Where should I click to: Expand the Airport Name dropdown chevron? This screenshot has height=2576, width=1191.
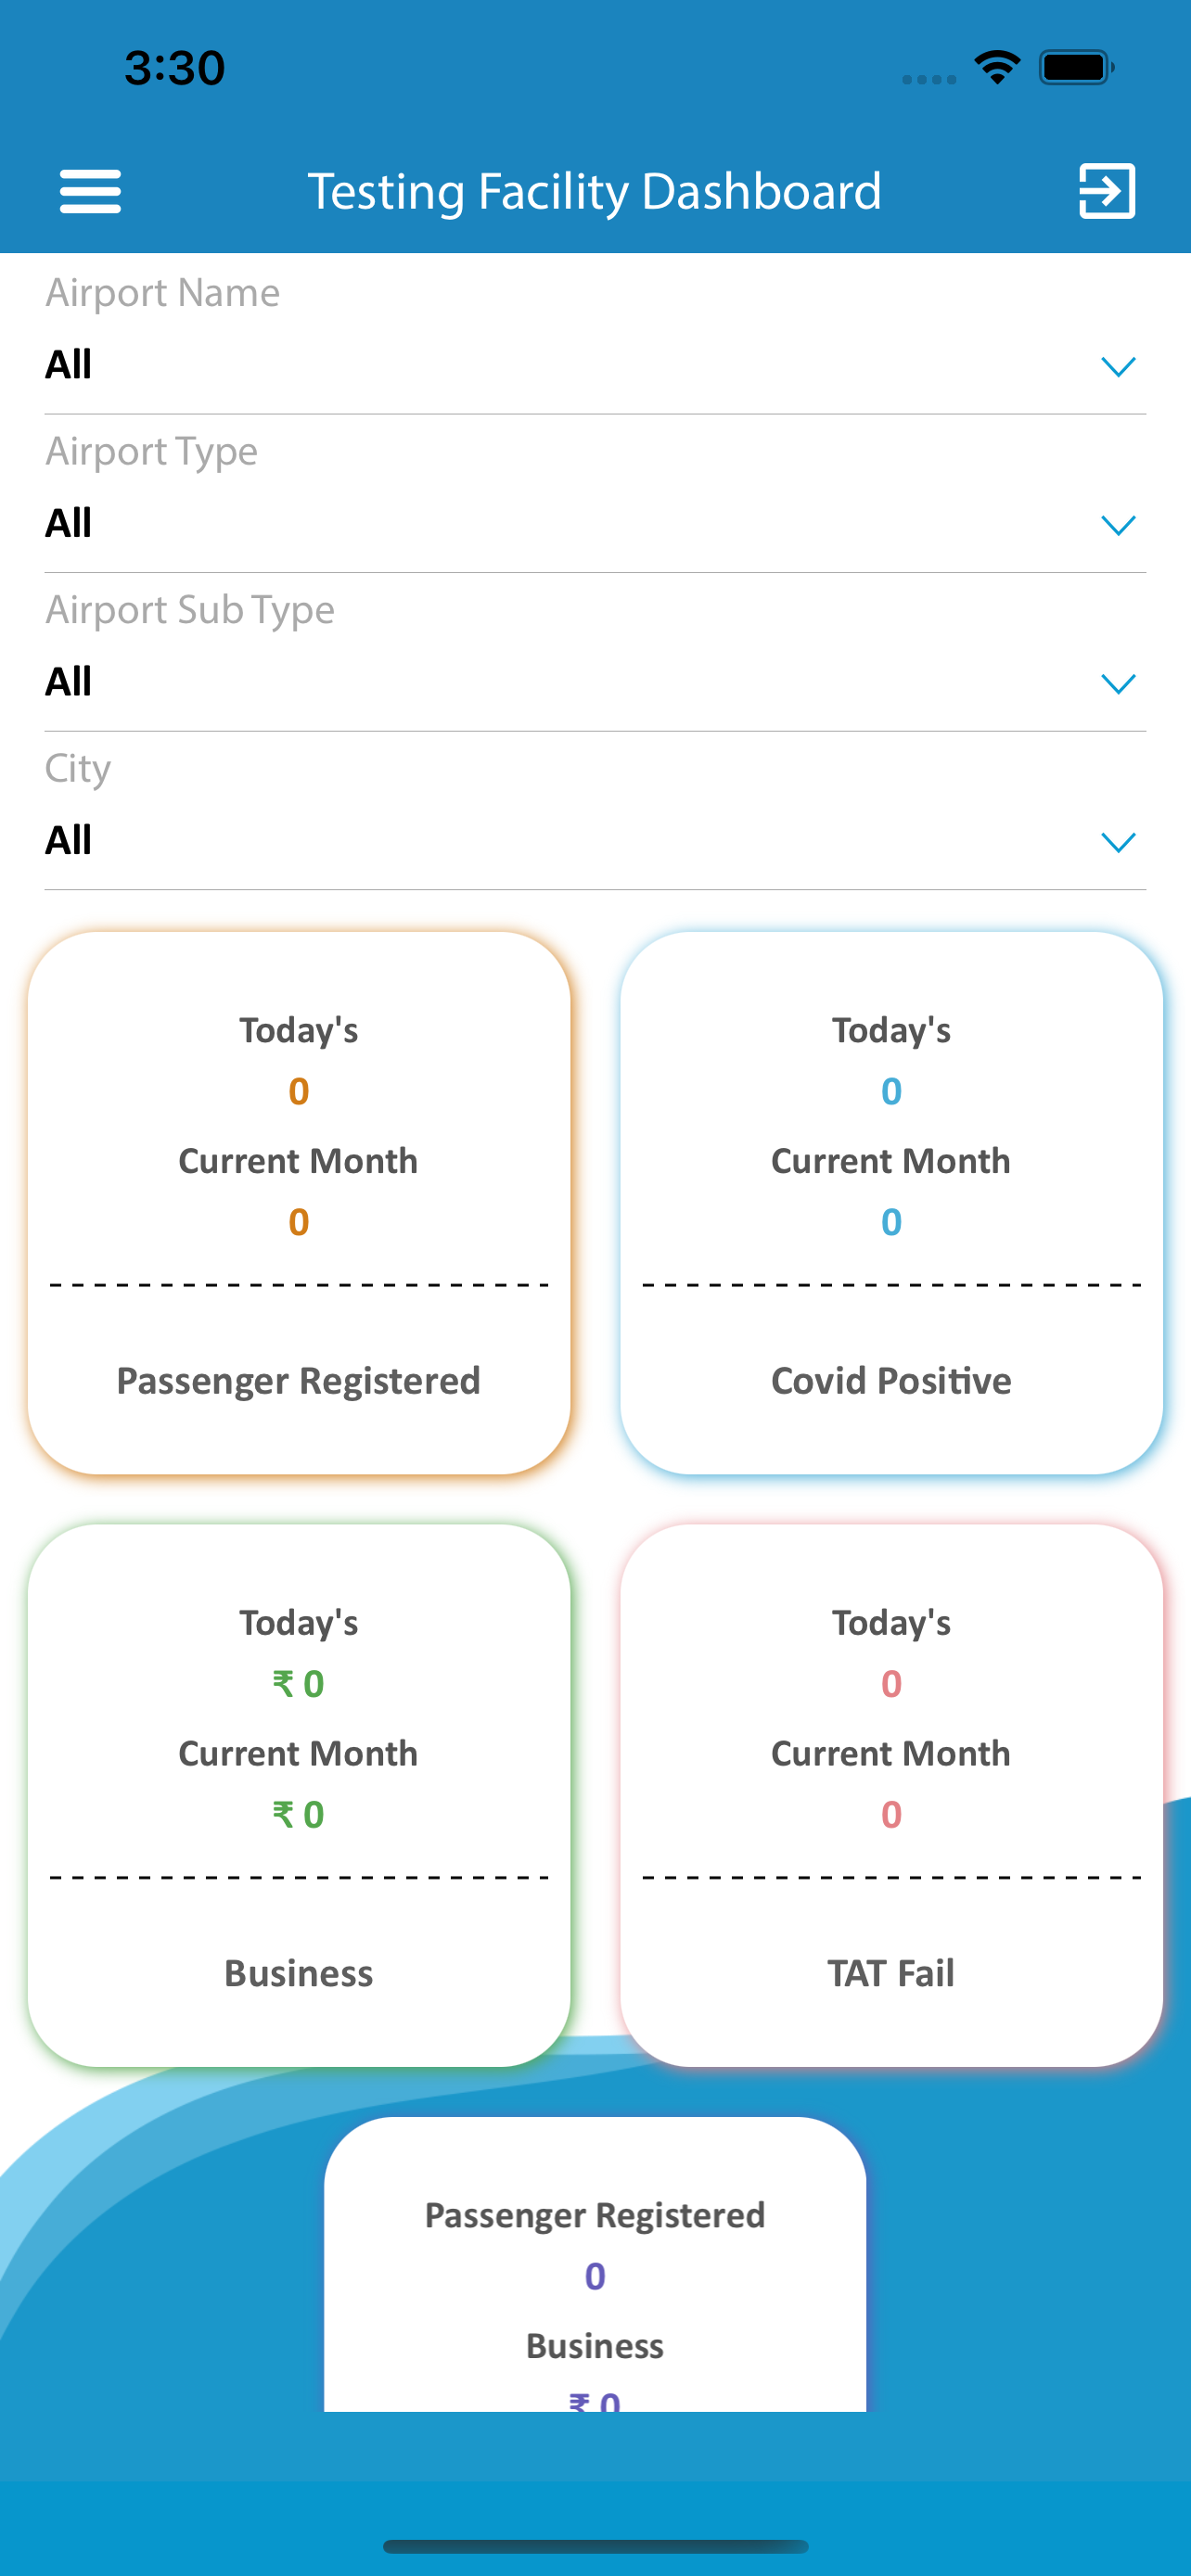coord(1117,367)
